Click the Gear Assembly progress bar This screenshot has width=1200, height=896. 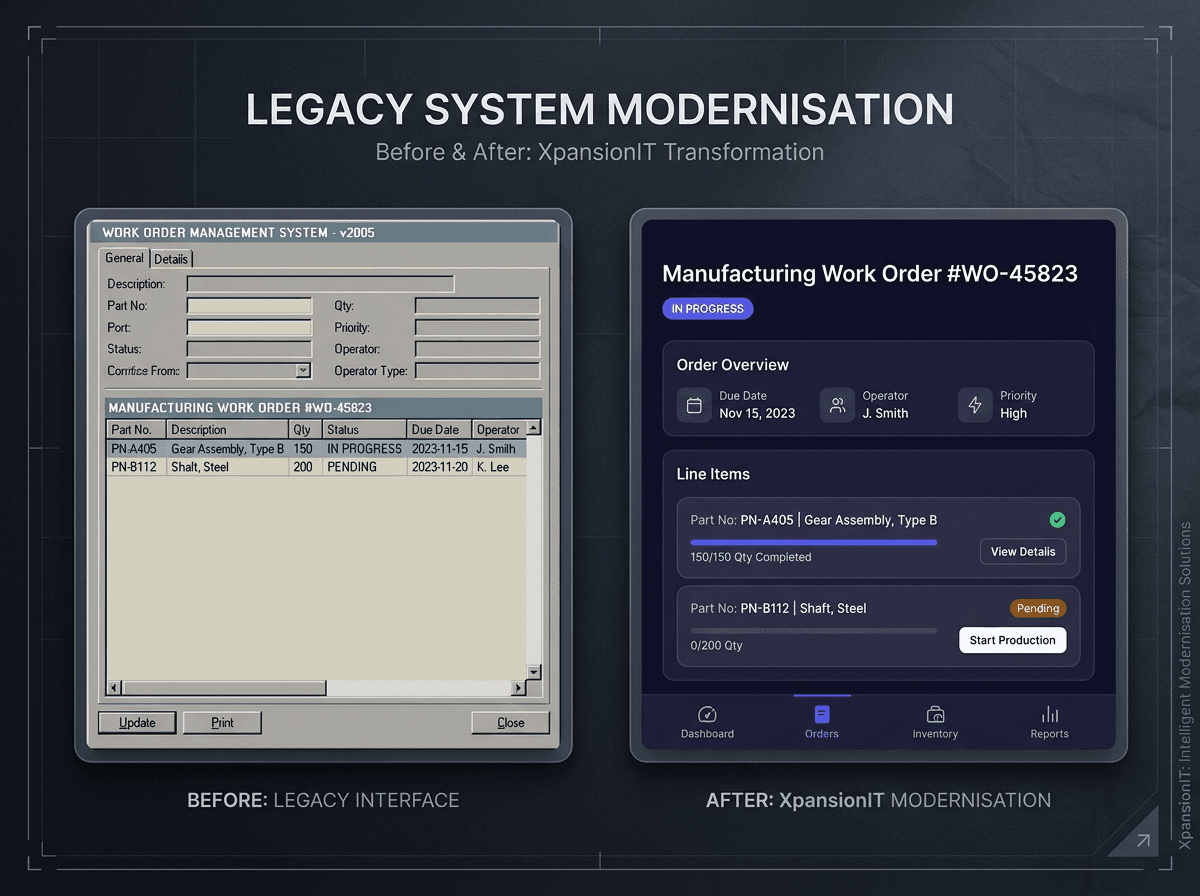tap(814, 542)
